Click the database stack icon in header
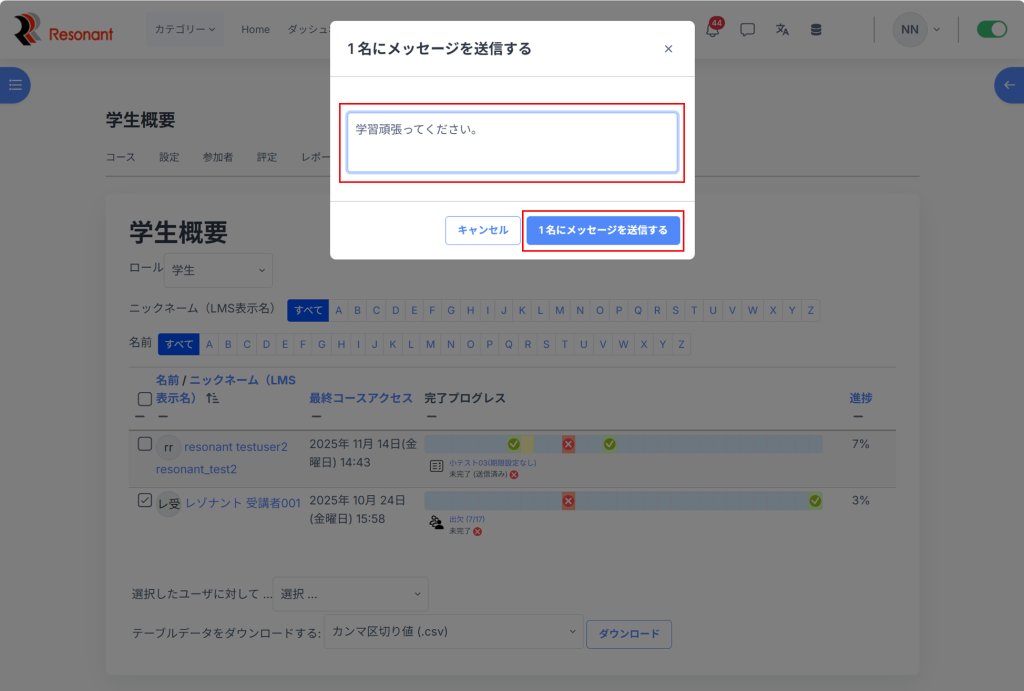Viewport: 1024px width, 691px height. 816,30
